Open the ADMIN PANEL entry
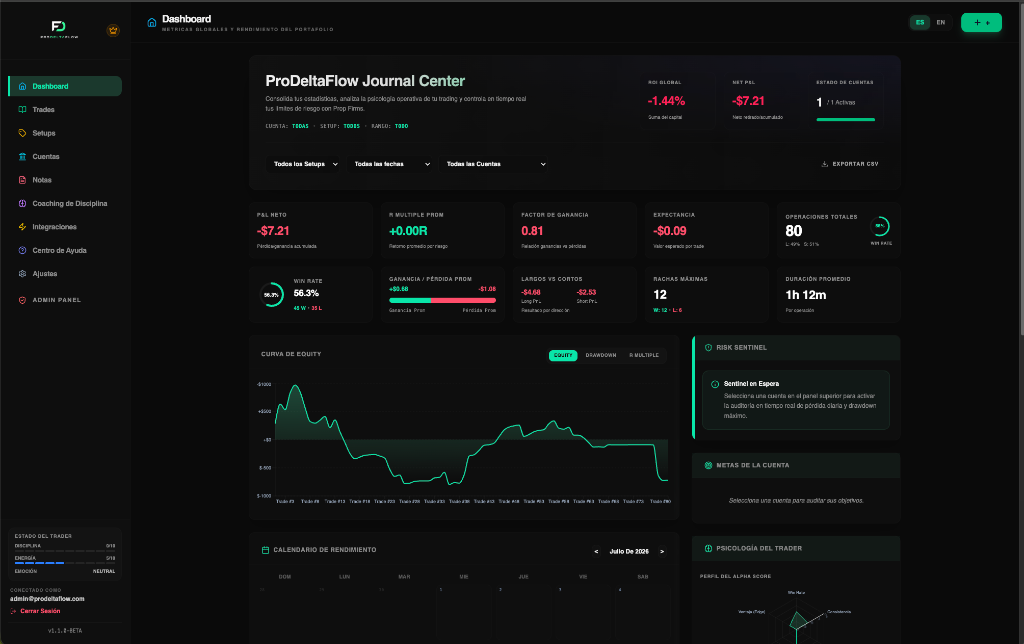The height and width of the screenshot is (644, 1024). [x=65, y=300]
